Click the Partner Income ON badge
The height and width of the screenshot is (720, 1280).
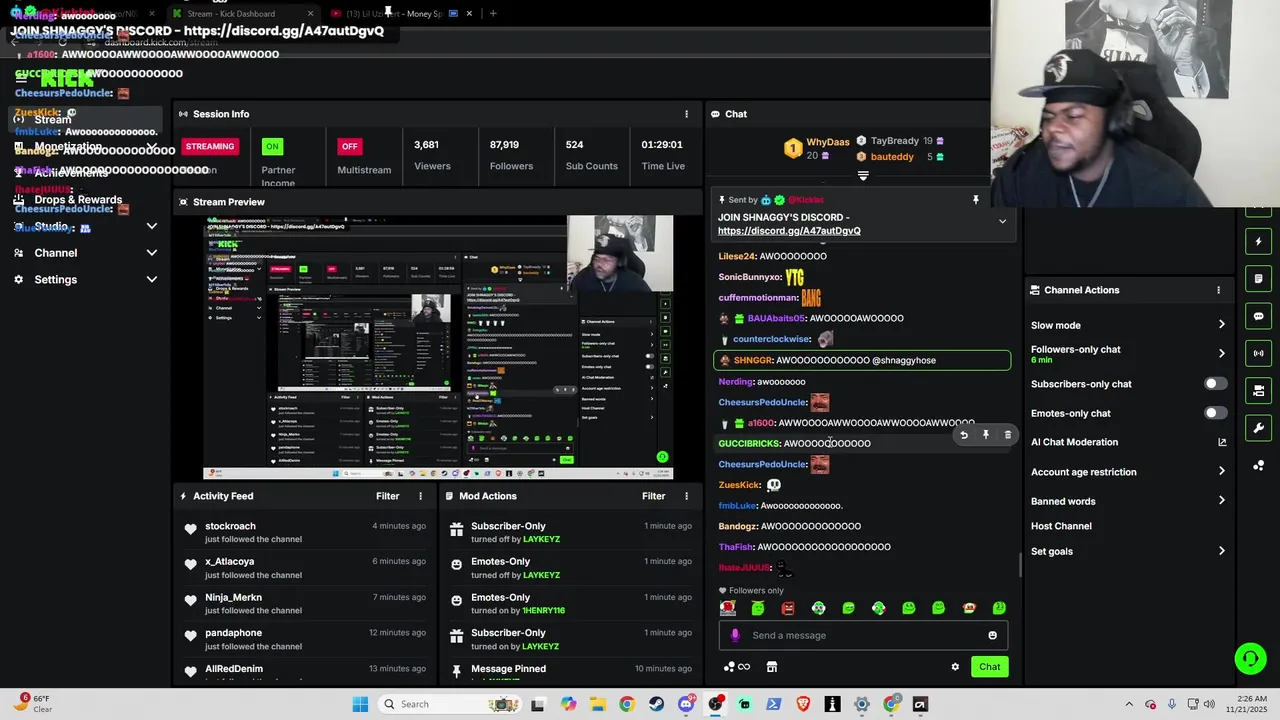271,146
